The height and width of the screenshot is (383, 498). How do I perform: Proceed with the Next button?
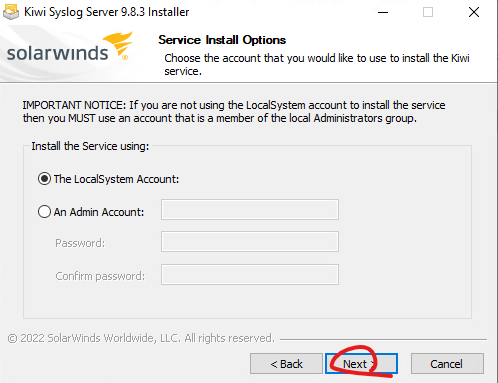click(x=361, y=364)
